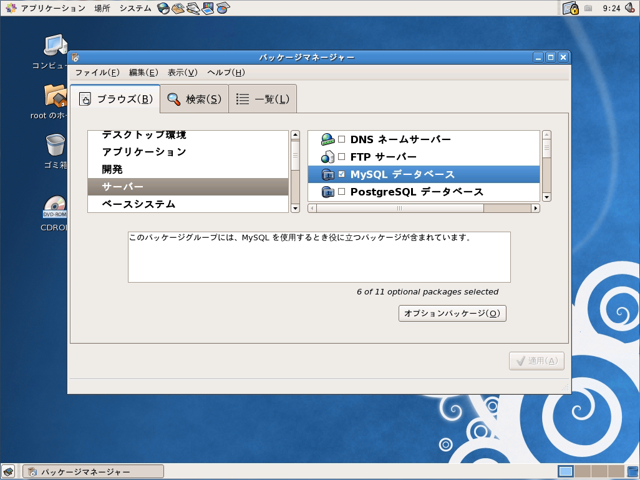Click the security lock notification icon

pyautogui.click(x=570, y=8)
